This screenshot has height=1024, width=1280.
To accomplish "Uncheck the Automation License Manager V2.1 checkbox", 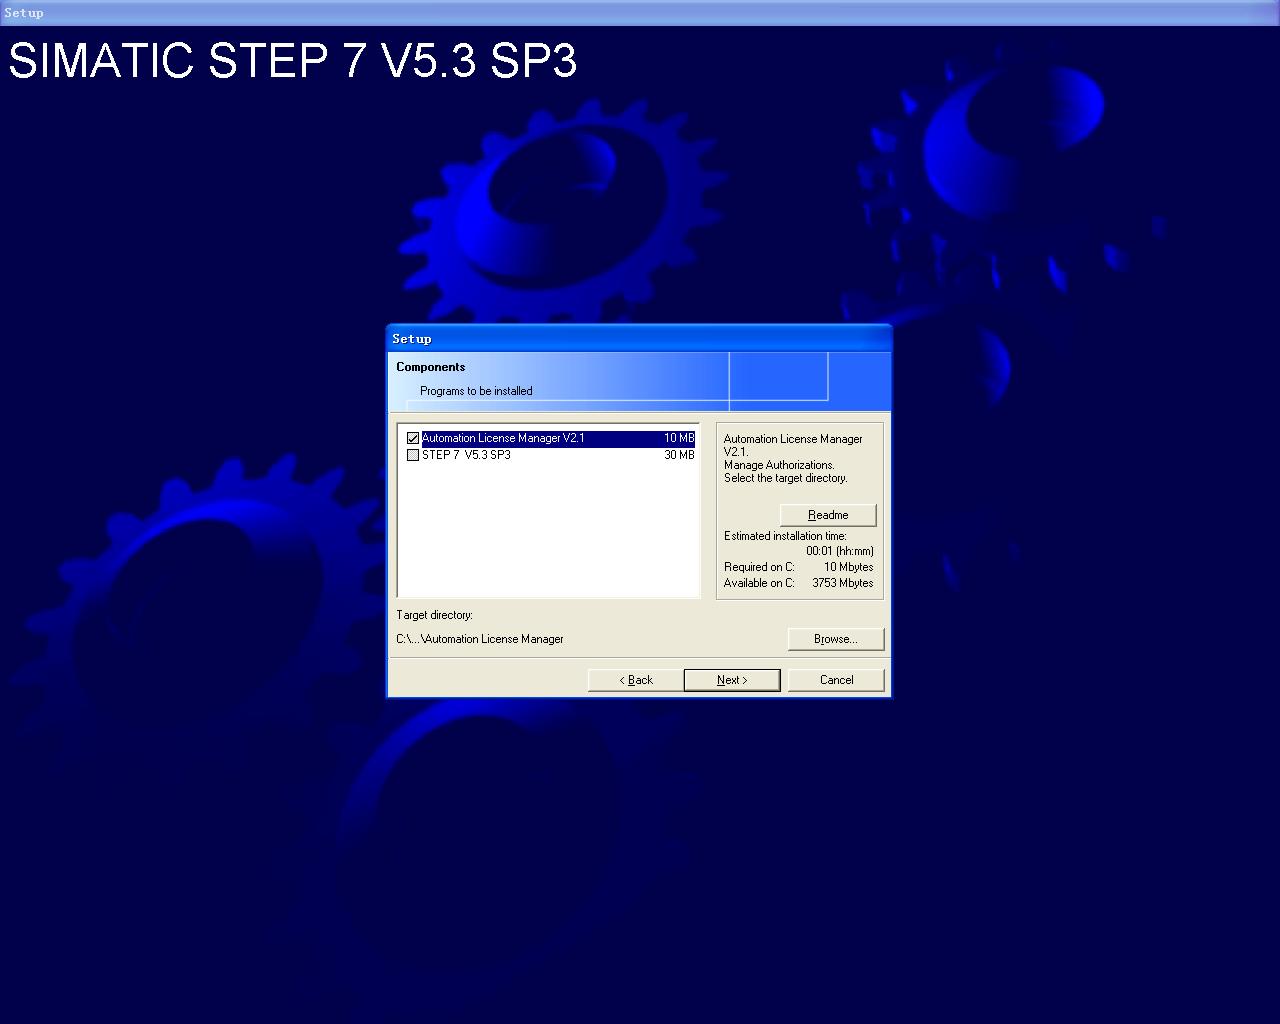I will pos(413,438).
